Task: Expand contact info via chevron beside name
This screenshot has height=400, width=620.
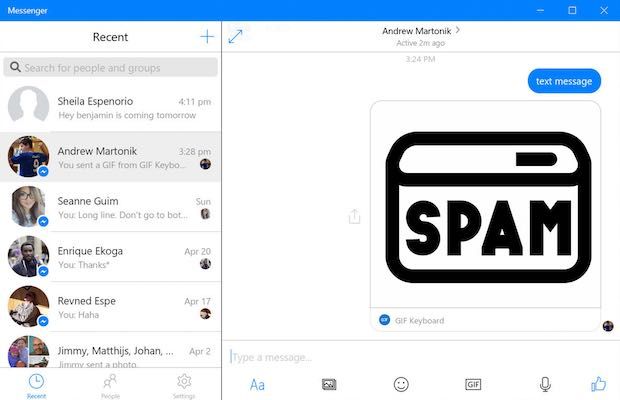Action: [457, 30]
